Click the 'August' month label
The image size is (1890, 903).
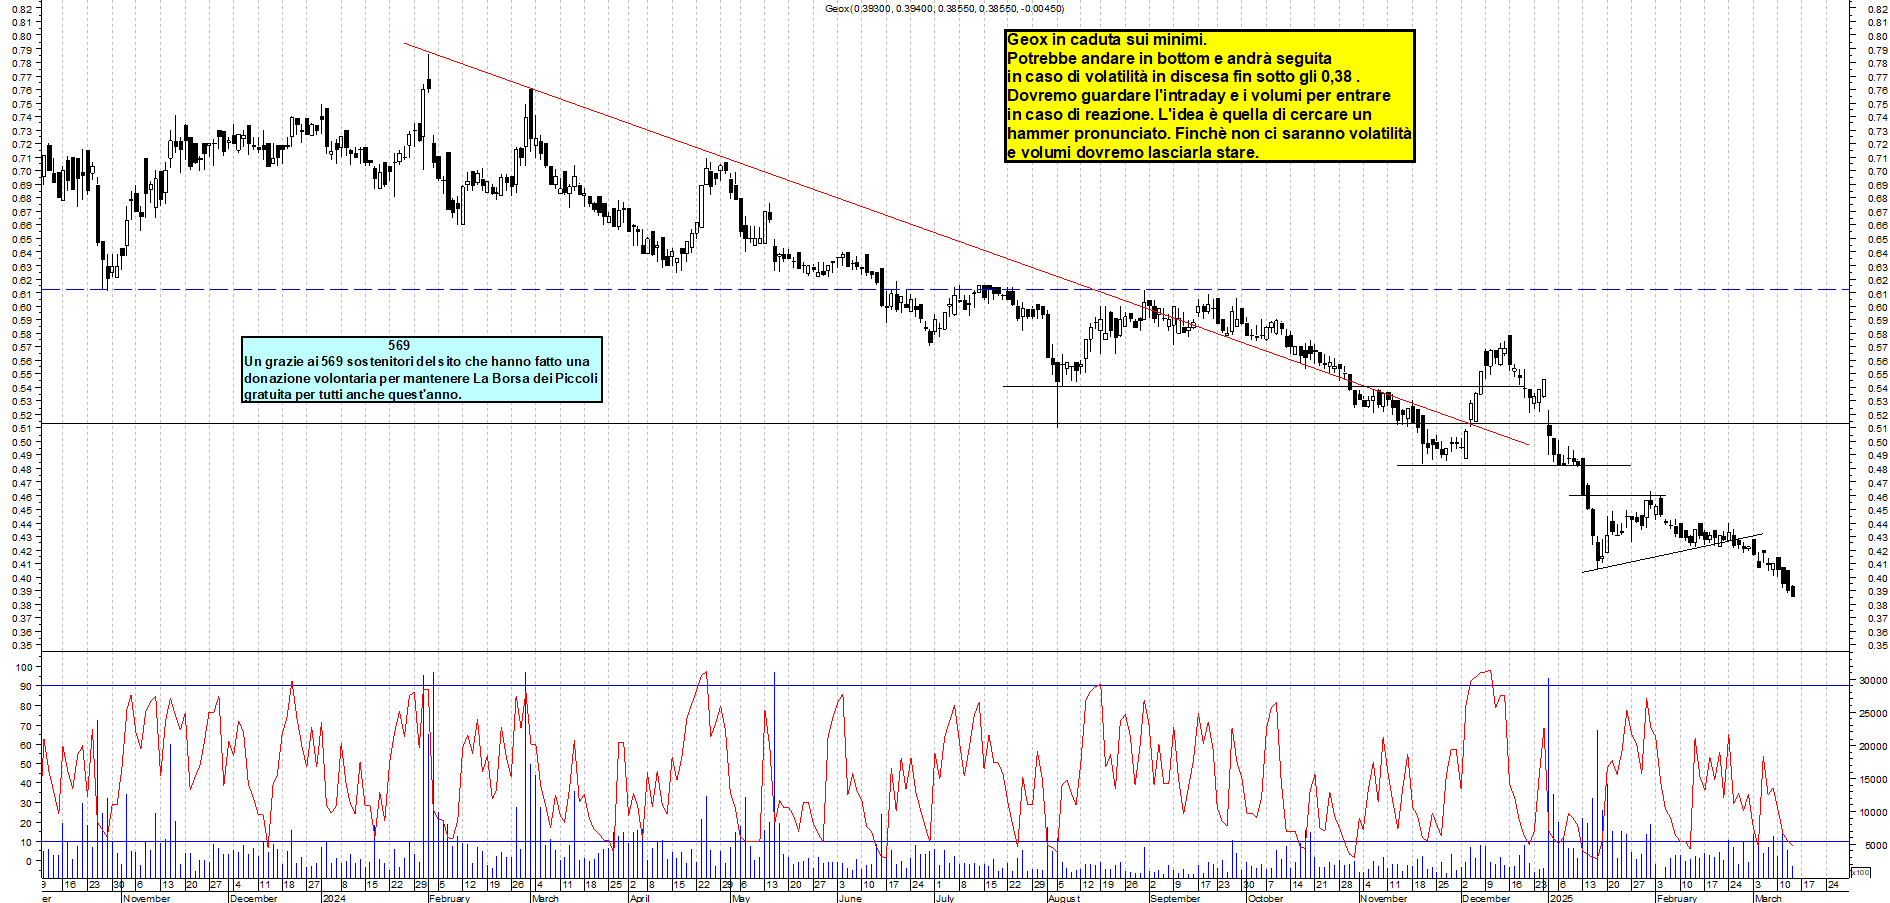[x=1064, y=898]
